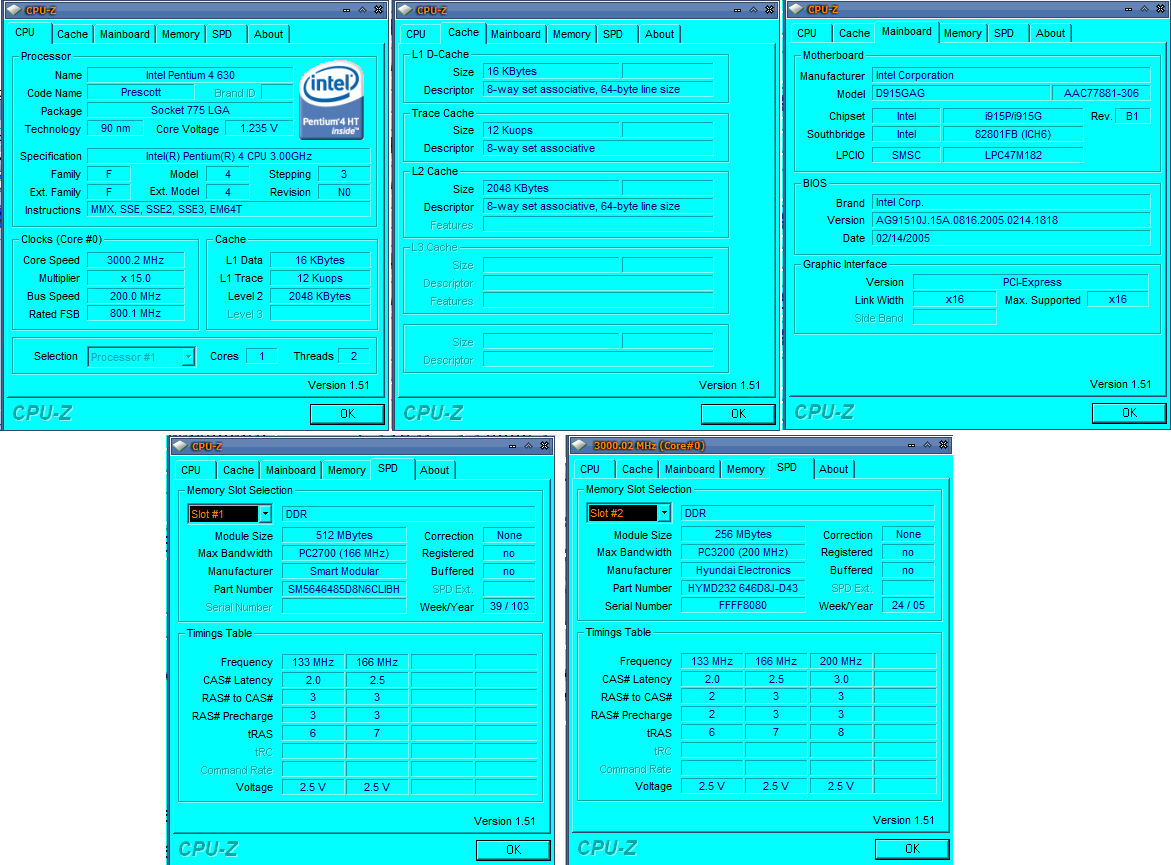Click the L2 Cache size '2048 KBytes' in Cache window
This screenshot has width=1171, height=865.
pos(551,189)
